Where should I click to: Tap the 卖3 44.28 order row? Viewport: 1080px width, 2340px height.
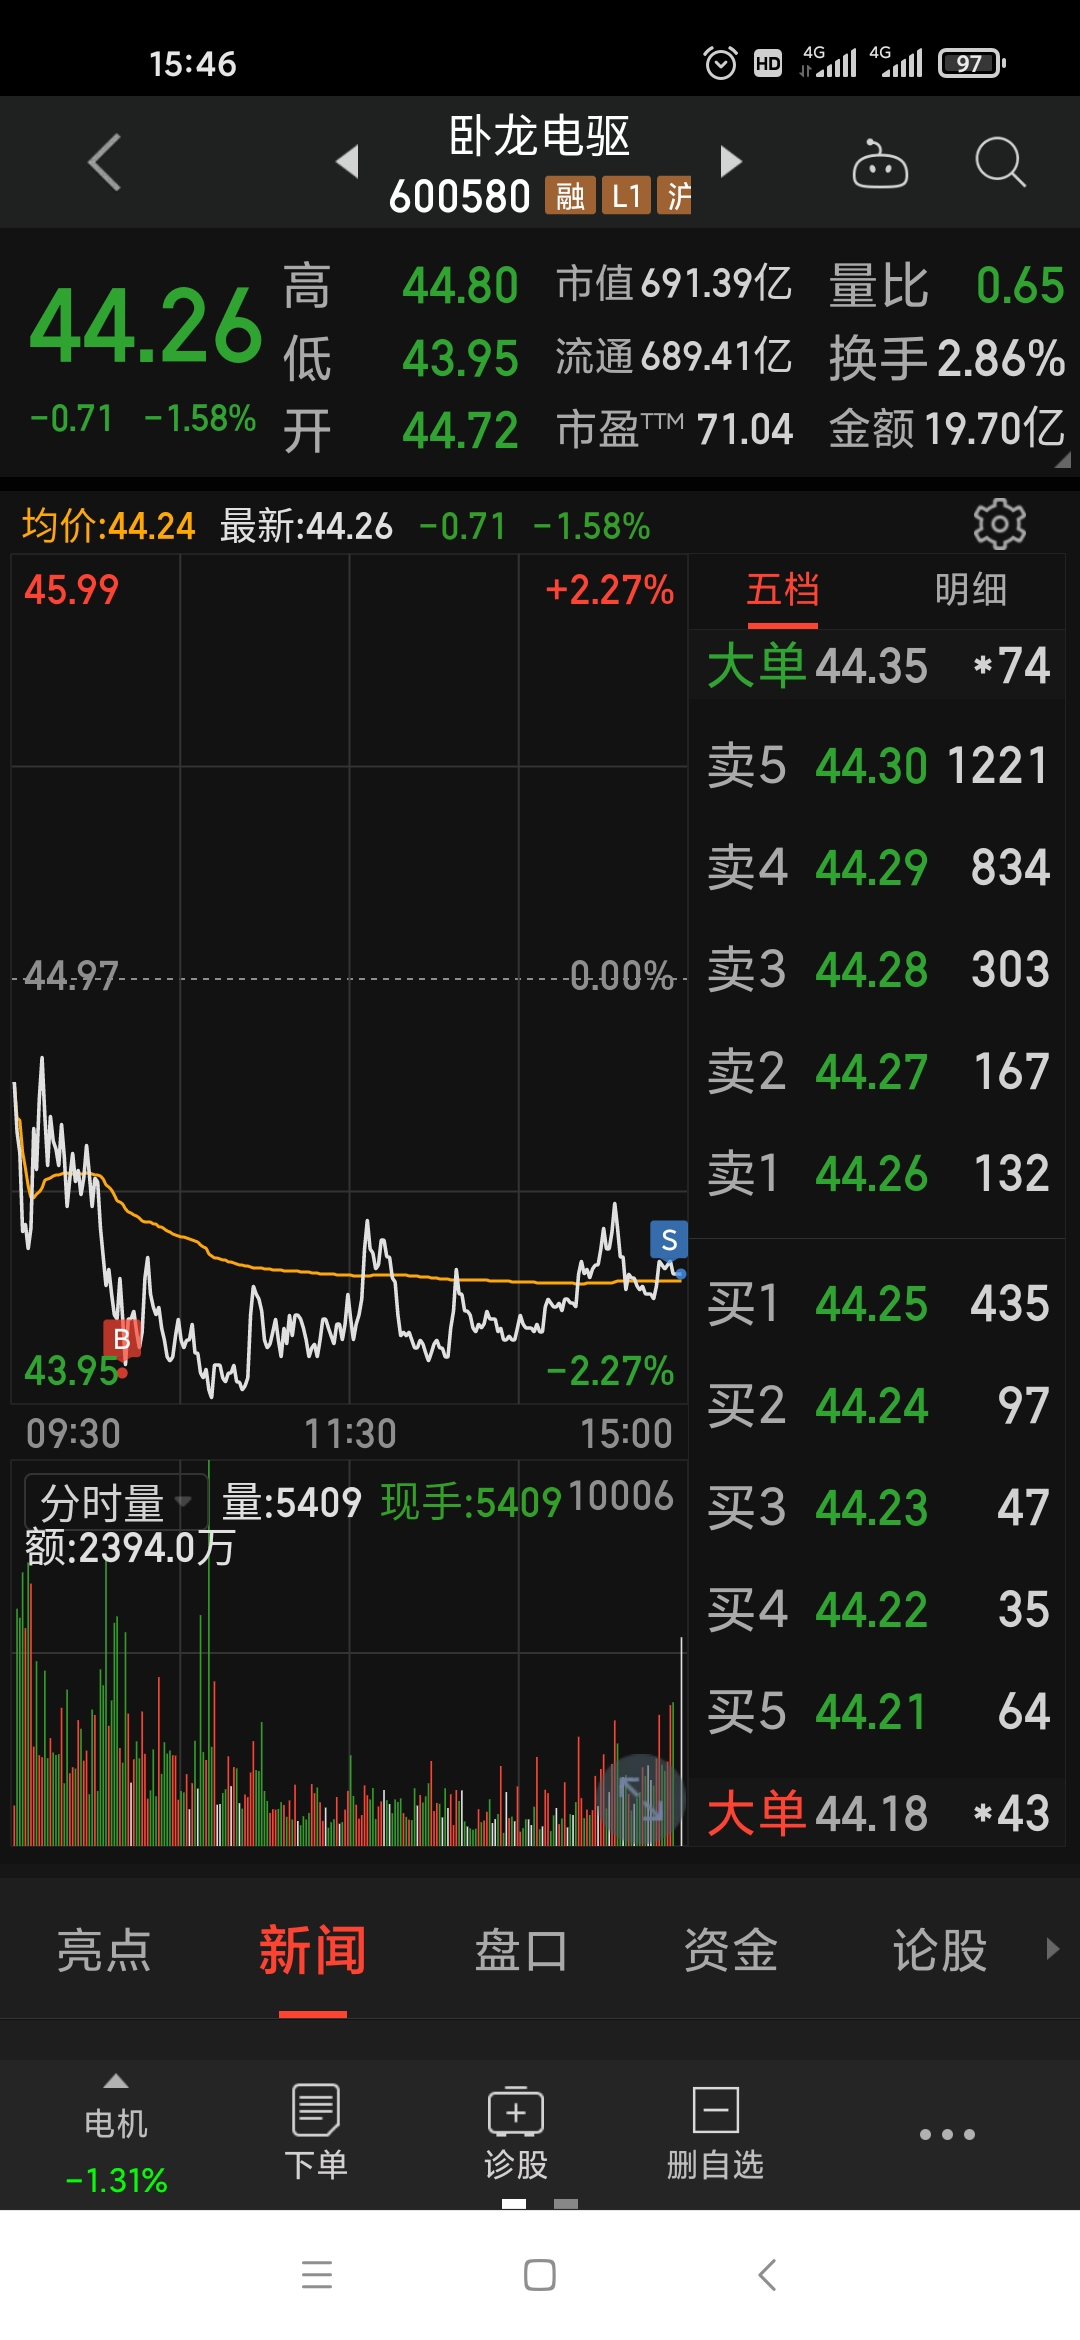[x=877, y=969]
